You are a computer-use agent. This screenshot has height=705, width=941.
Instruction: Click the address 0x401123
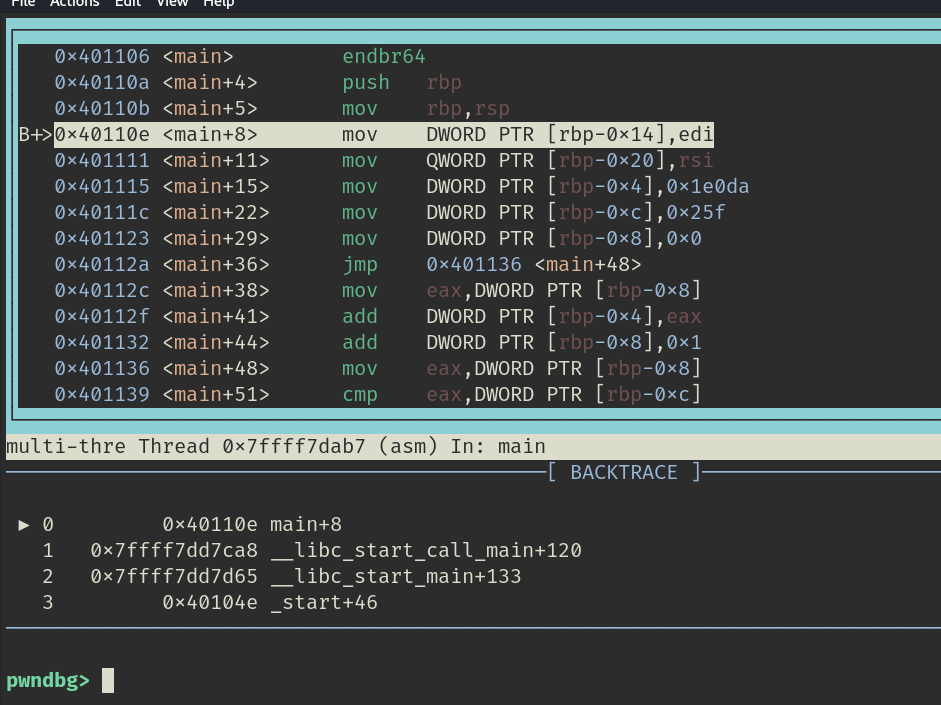pyautogui.click(x=101, y=238)
